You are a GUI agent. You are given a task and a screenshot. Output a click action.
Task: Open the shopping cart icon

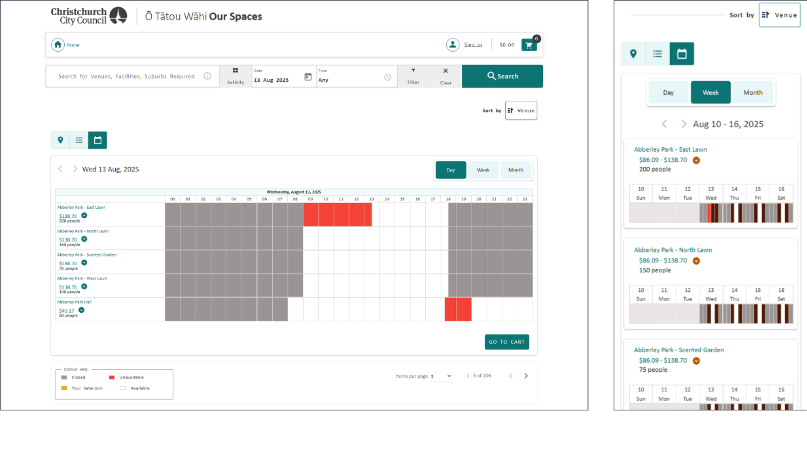(x=529, y=45)
